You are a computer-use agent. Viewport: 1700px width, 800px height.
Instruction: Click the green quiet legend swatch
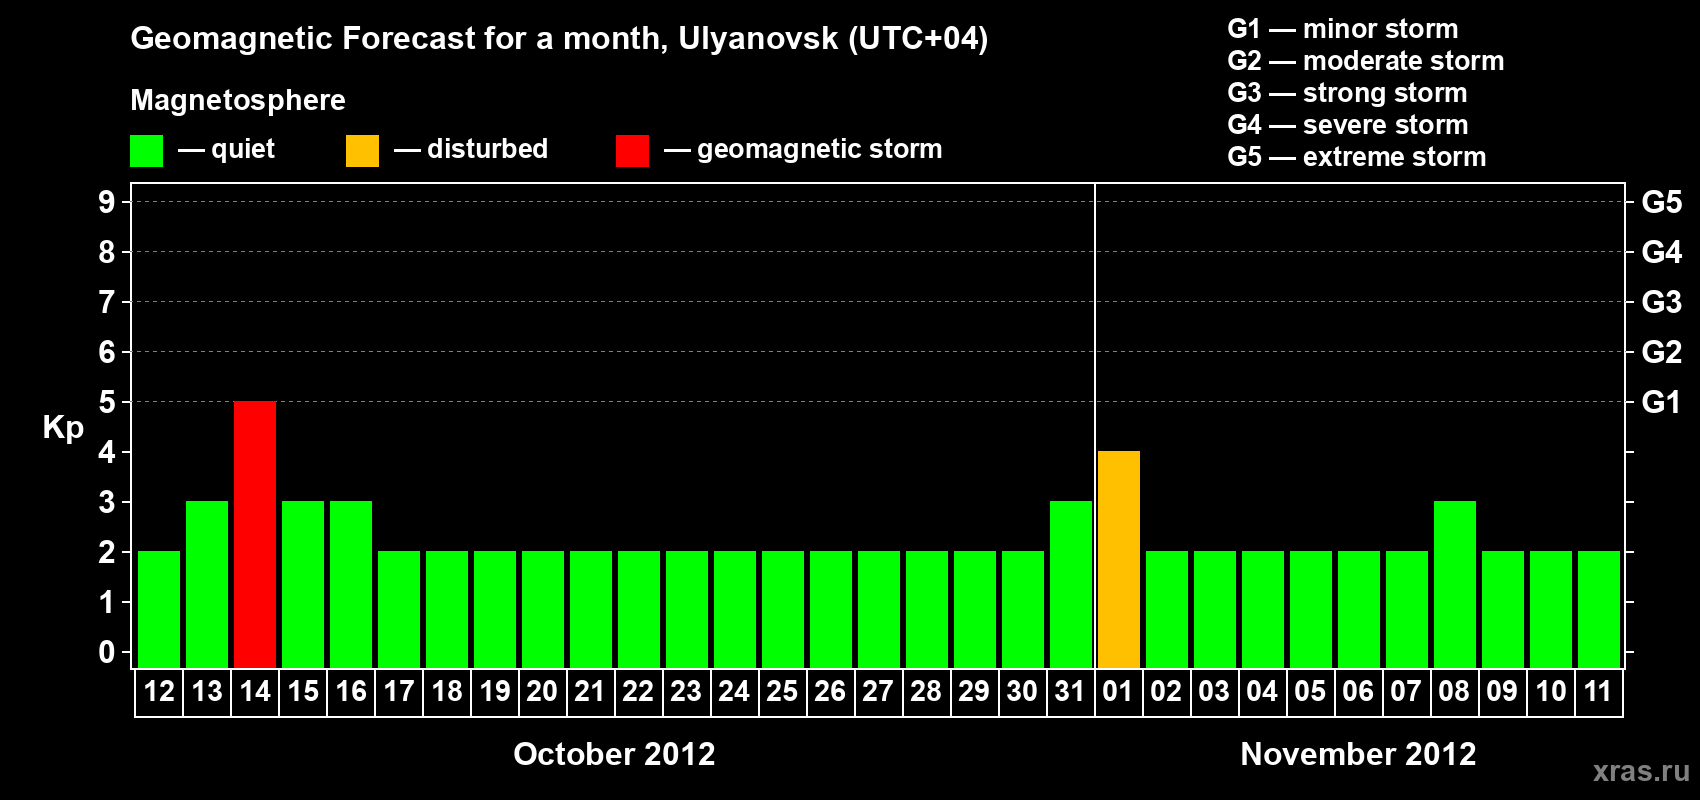coord(146,151)
